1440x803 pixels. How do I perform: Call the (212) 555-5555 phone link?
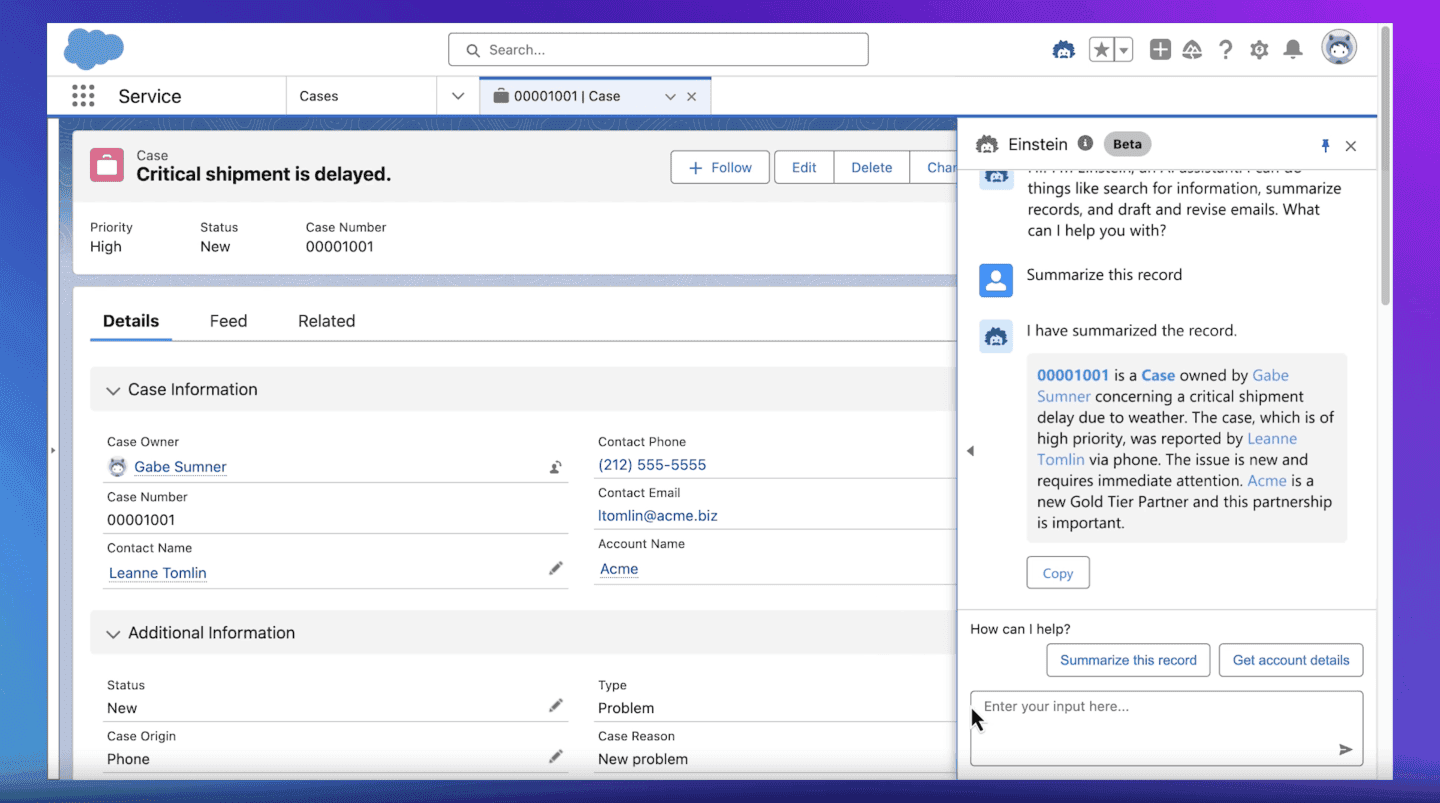point(652,465)
